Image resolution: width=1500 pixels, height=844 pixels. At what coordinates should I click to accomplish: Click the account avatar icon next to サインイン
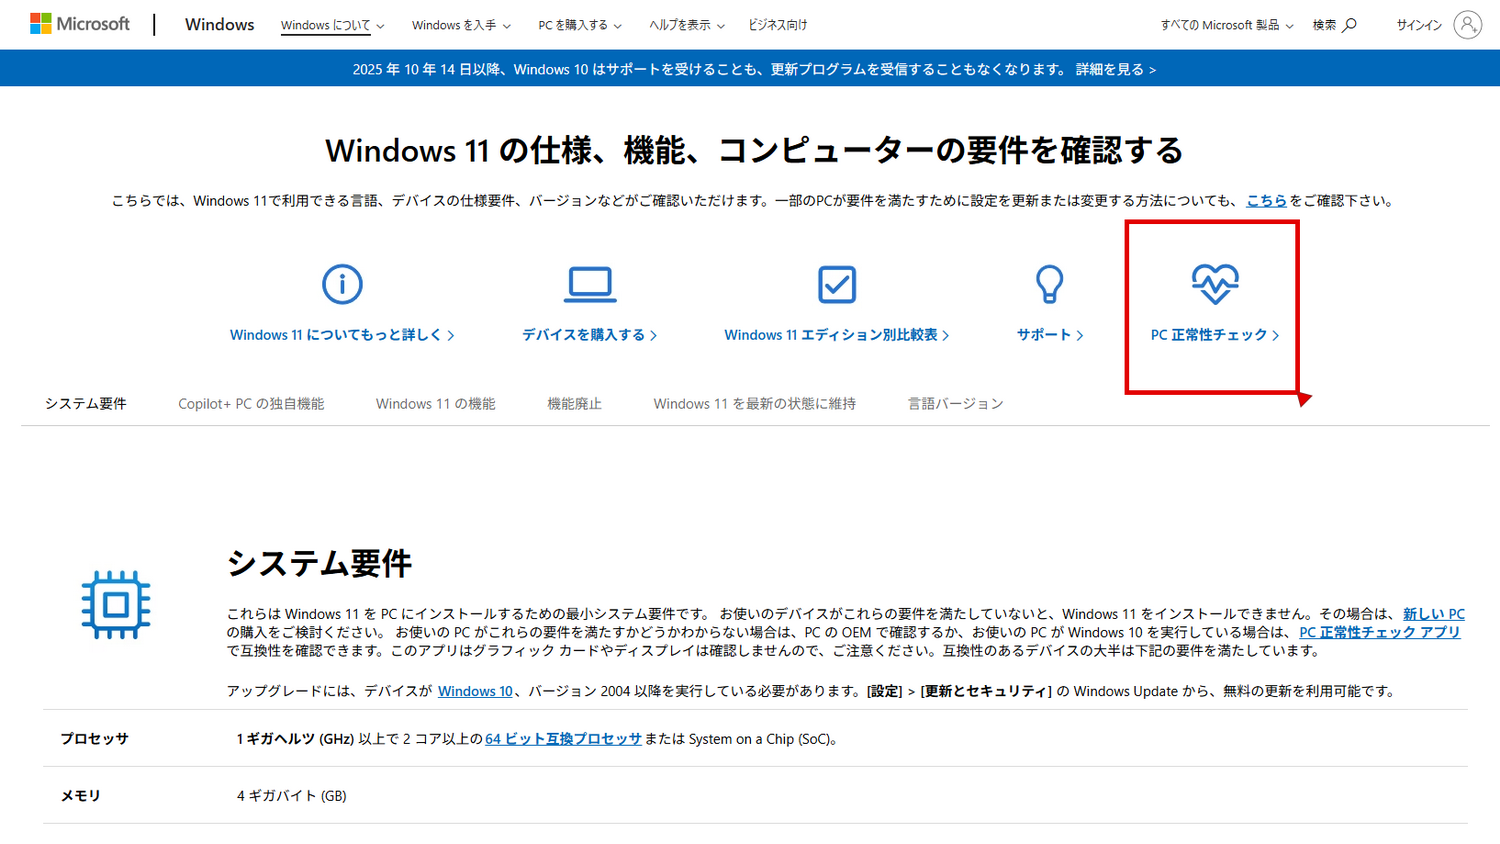[1467, 25]
